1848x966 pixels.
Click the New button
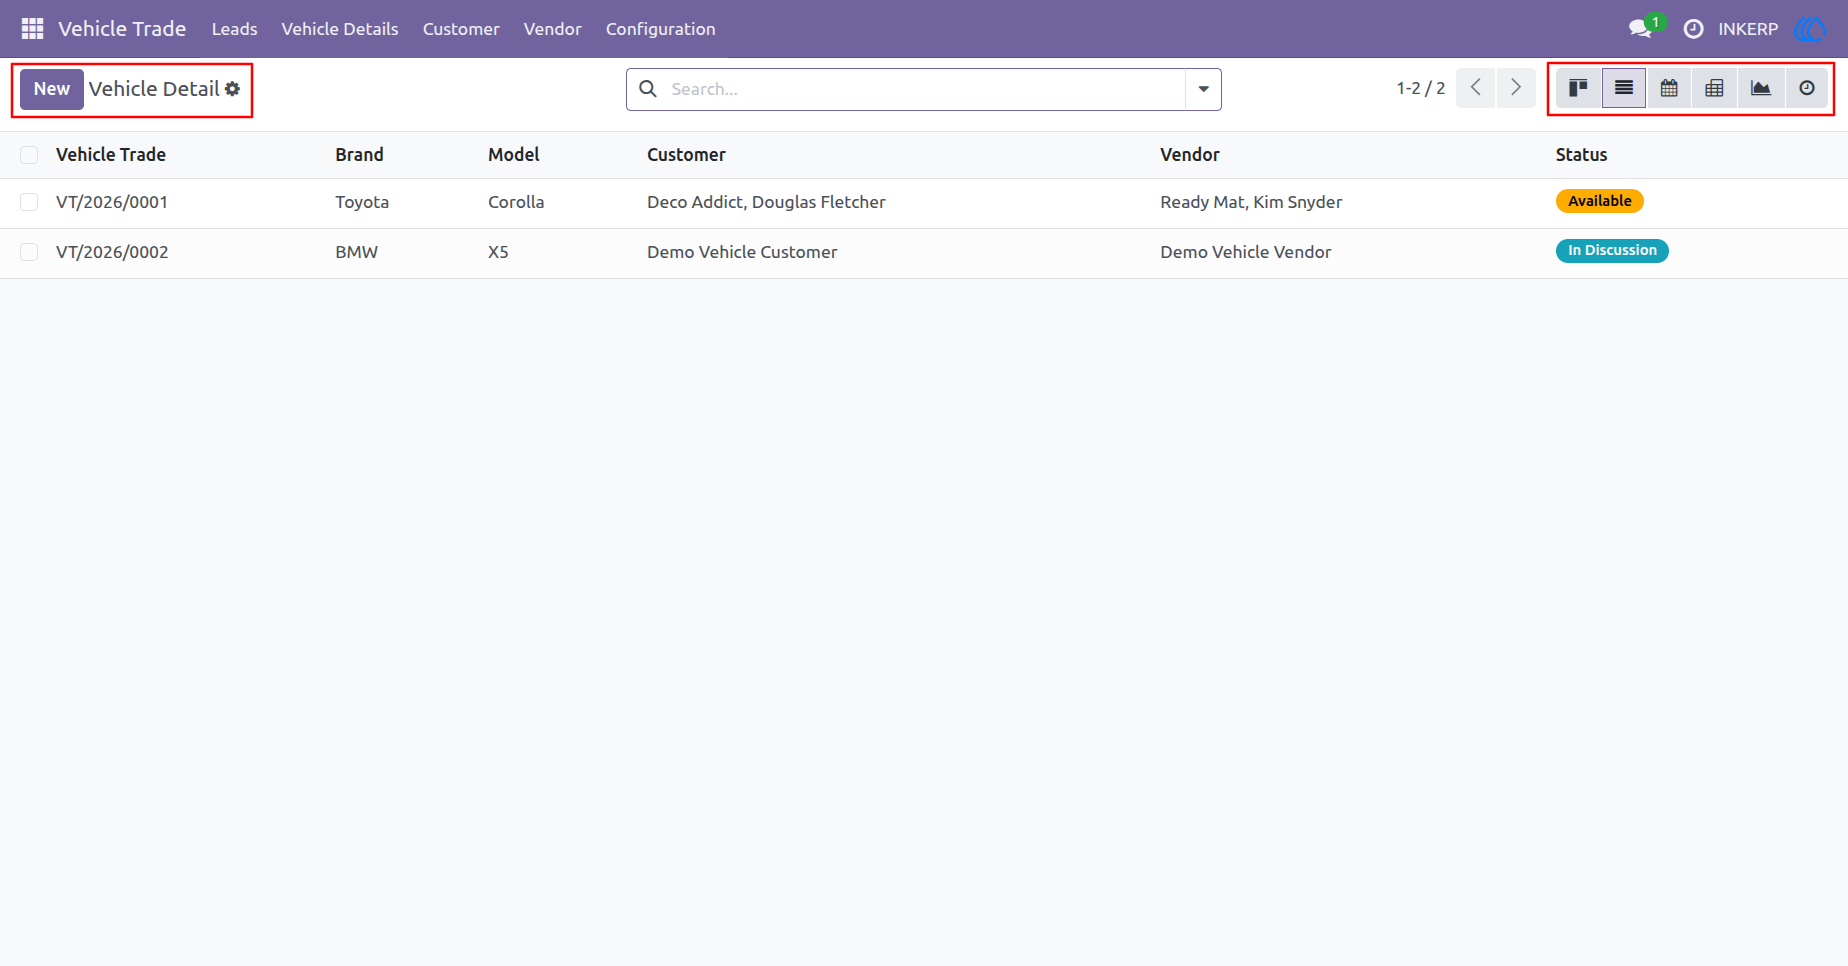coord(52,89)
